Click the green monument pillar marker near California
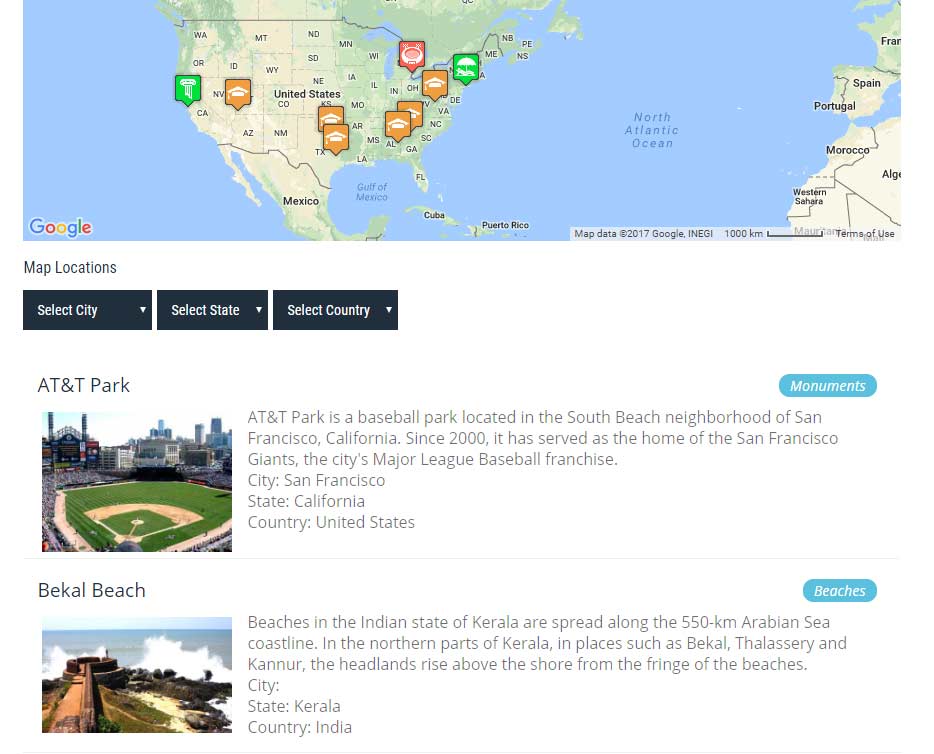Image resolution: width=934 pixels, height=754 pixels. tap(188, 90)
